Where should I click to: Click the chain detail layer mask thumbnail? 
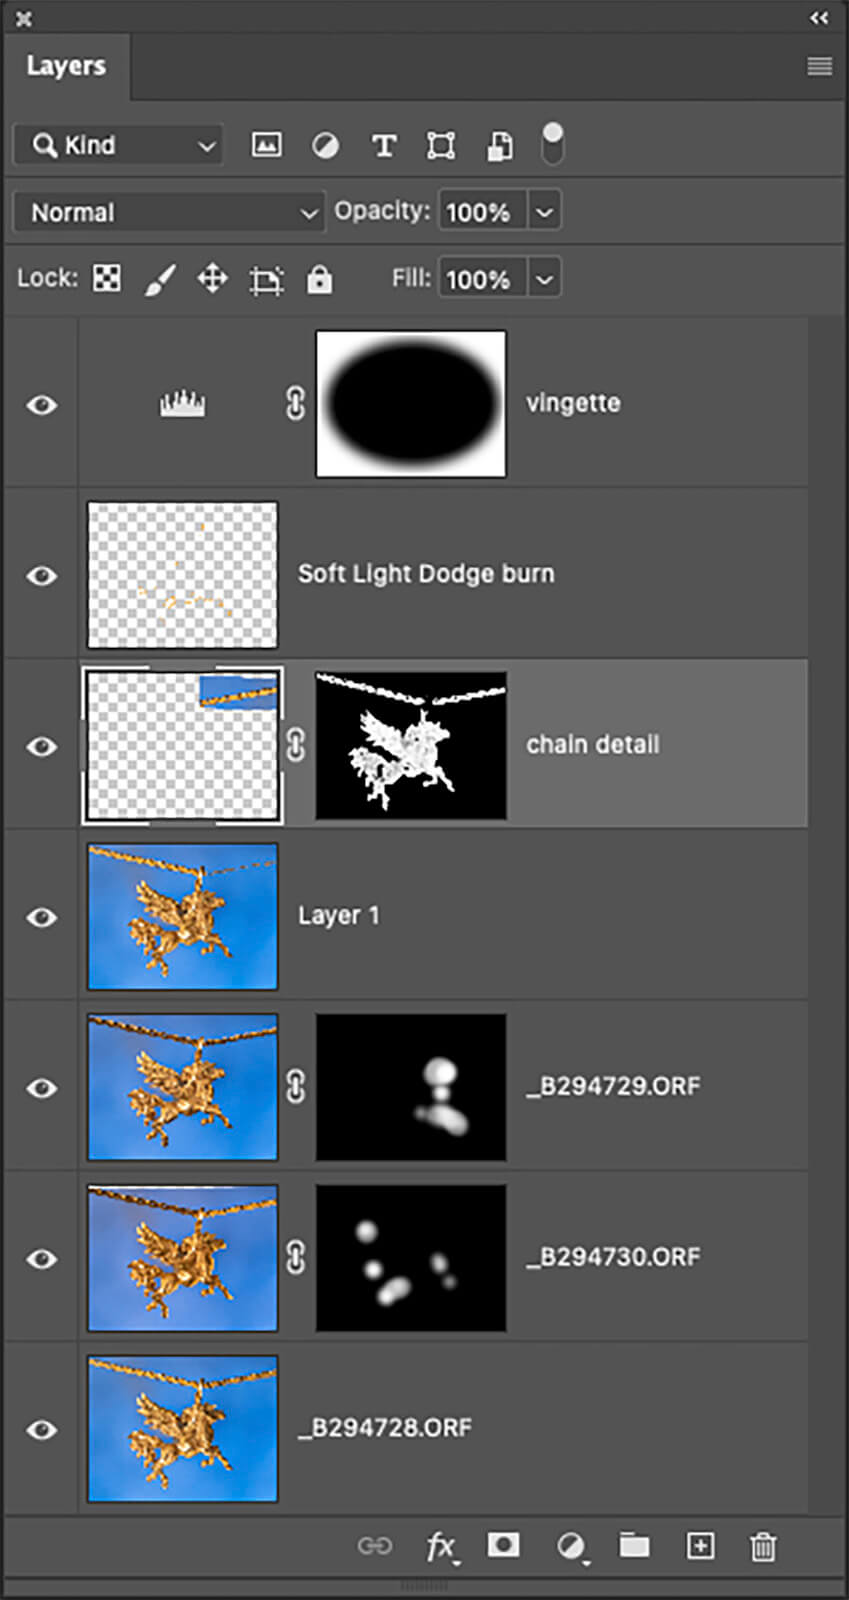pyautogui.click(x=411, y=745)
